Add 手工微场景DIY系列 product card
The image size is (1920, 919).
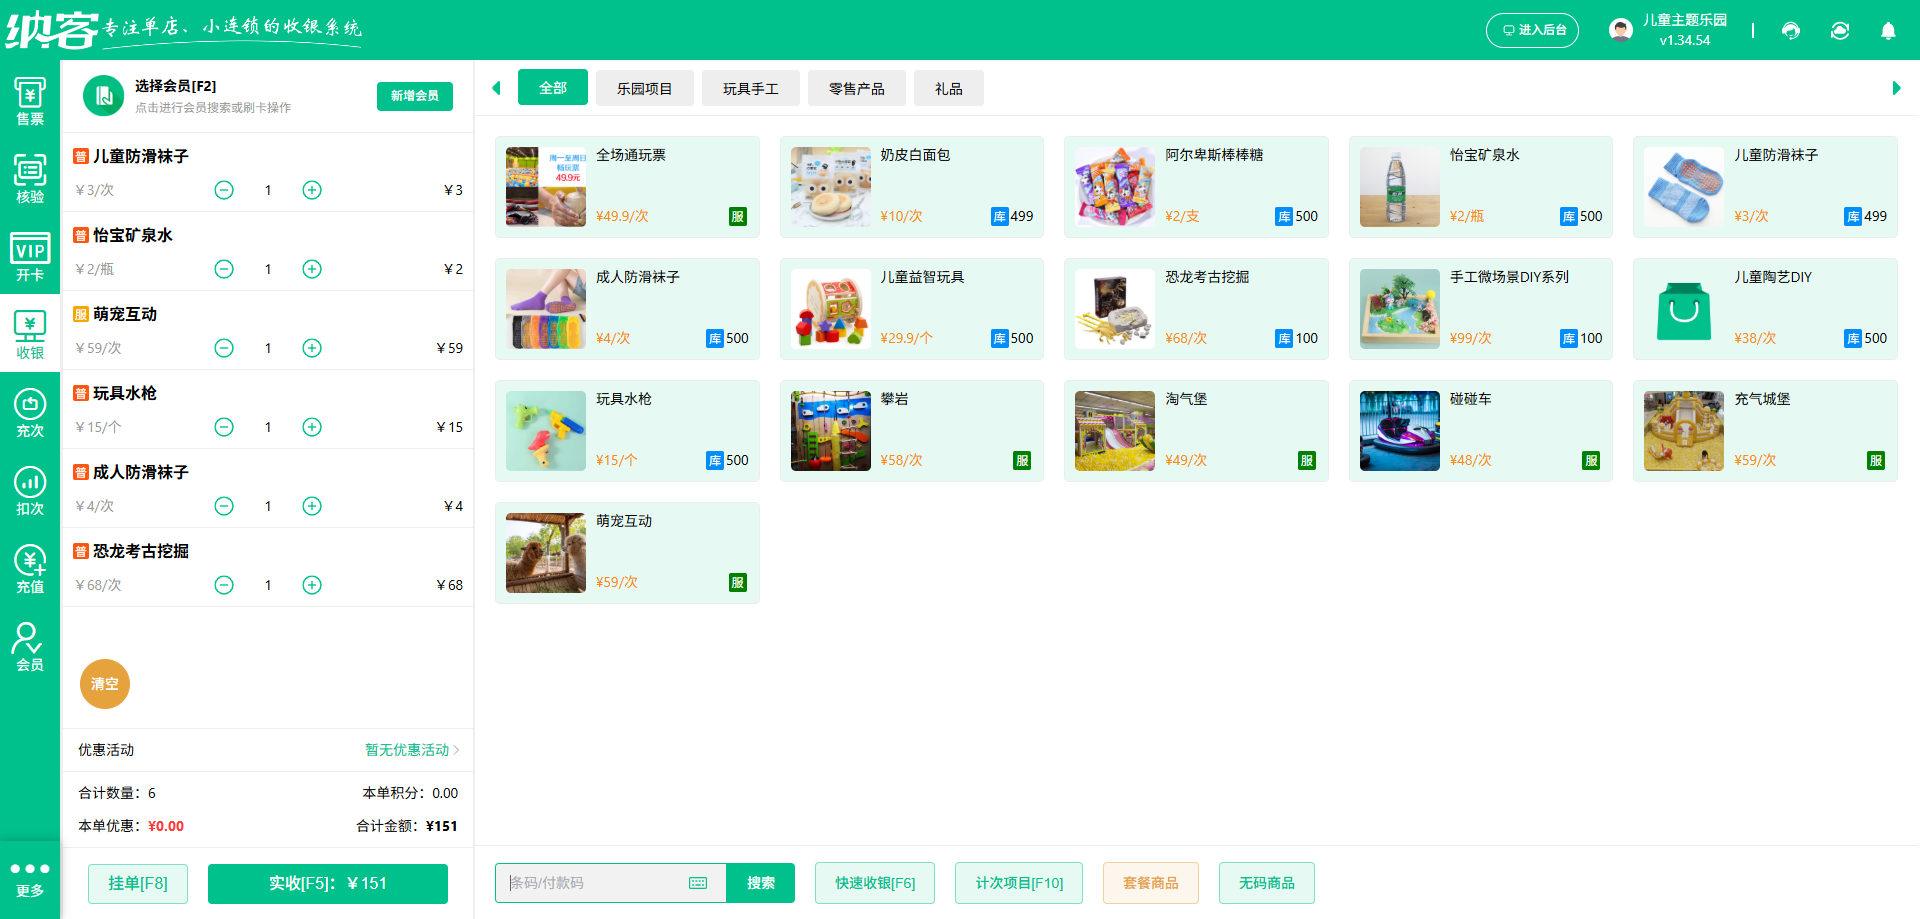1481,309
